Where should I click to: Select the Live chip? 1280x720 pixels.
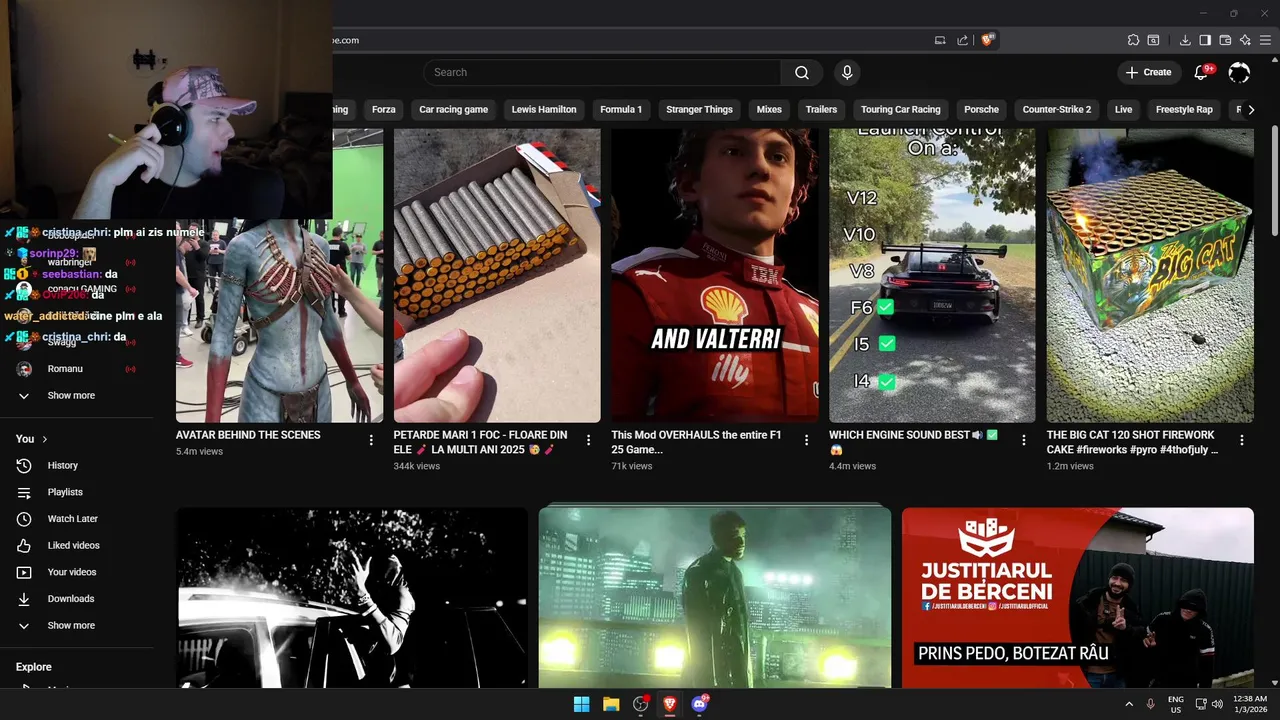[1124, 109]
